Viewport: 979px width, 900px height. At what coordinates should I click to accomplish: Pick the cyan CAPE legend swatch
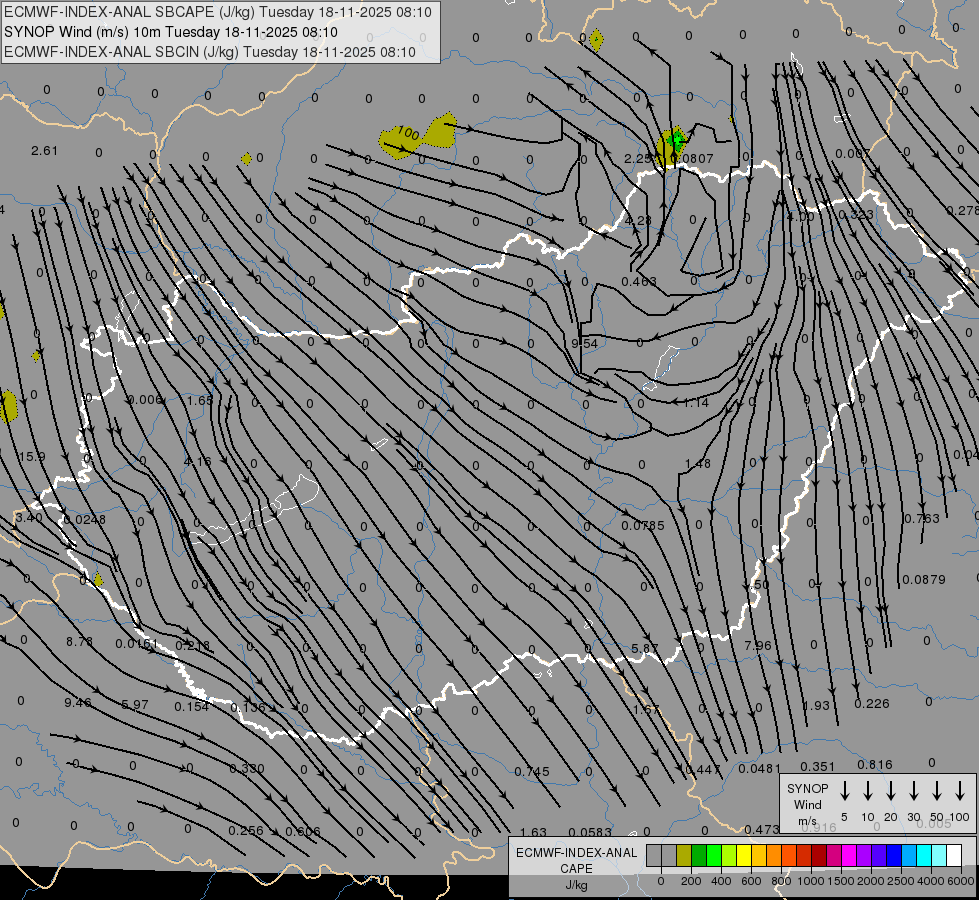(x=923, y=855)
